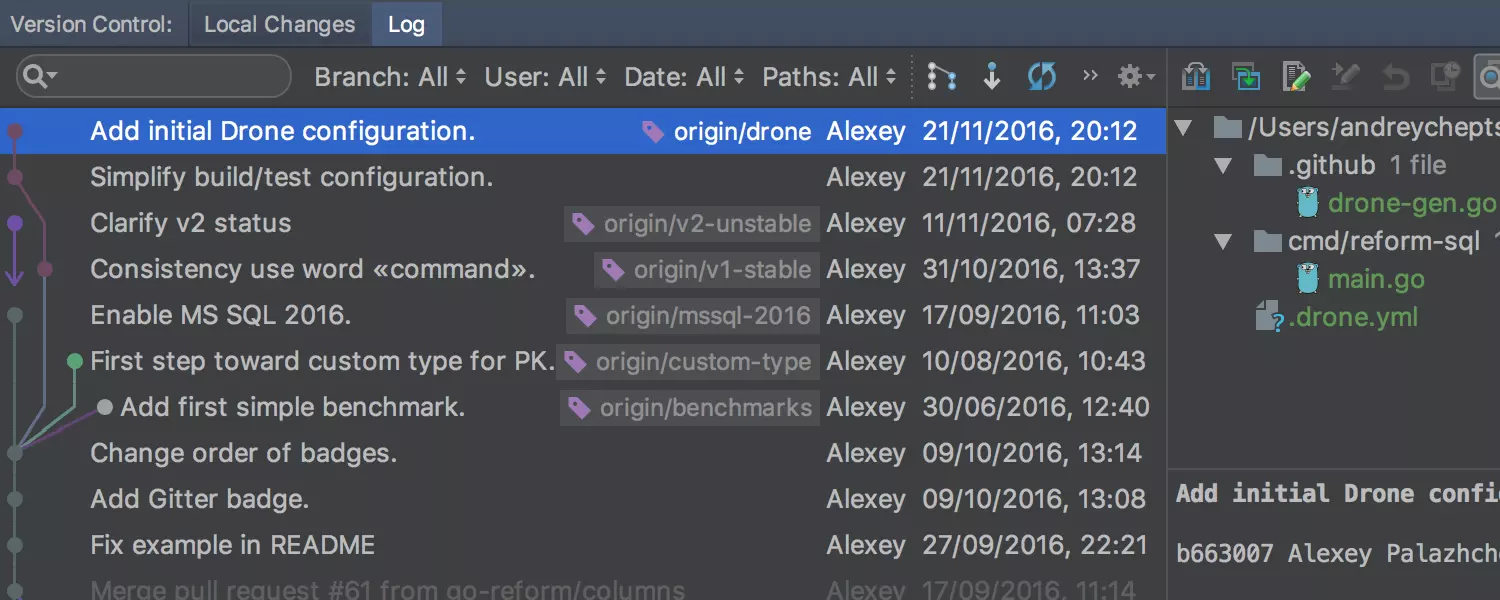Click the IntelliSort branch graph icon
The image size is (1500, 600).
pos(941,77)
